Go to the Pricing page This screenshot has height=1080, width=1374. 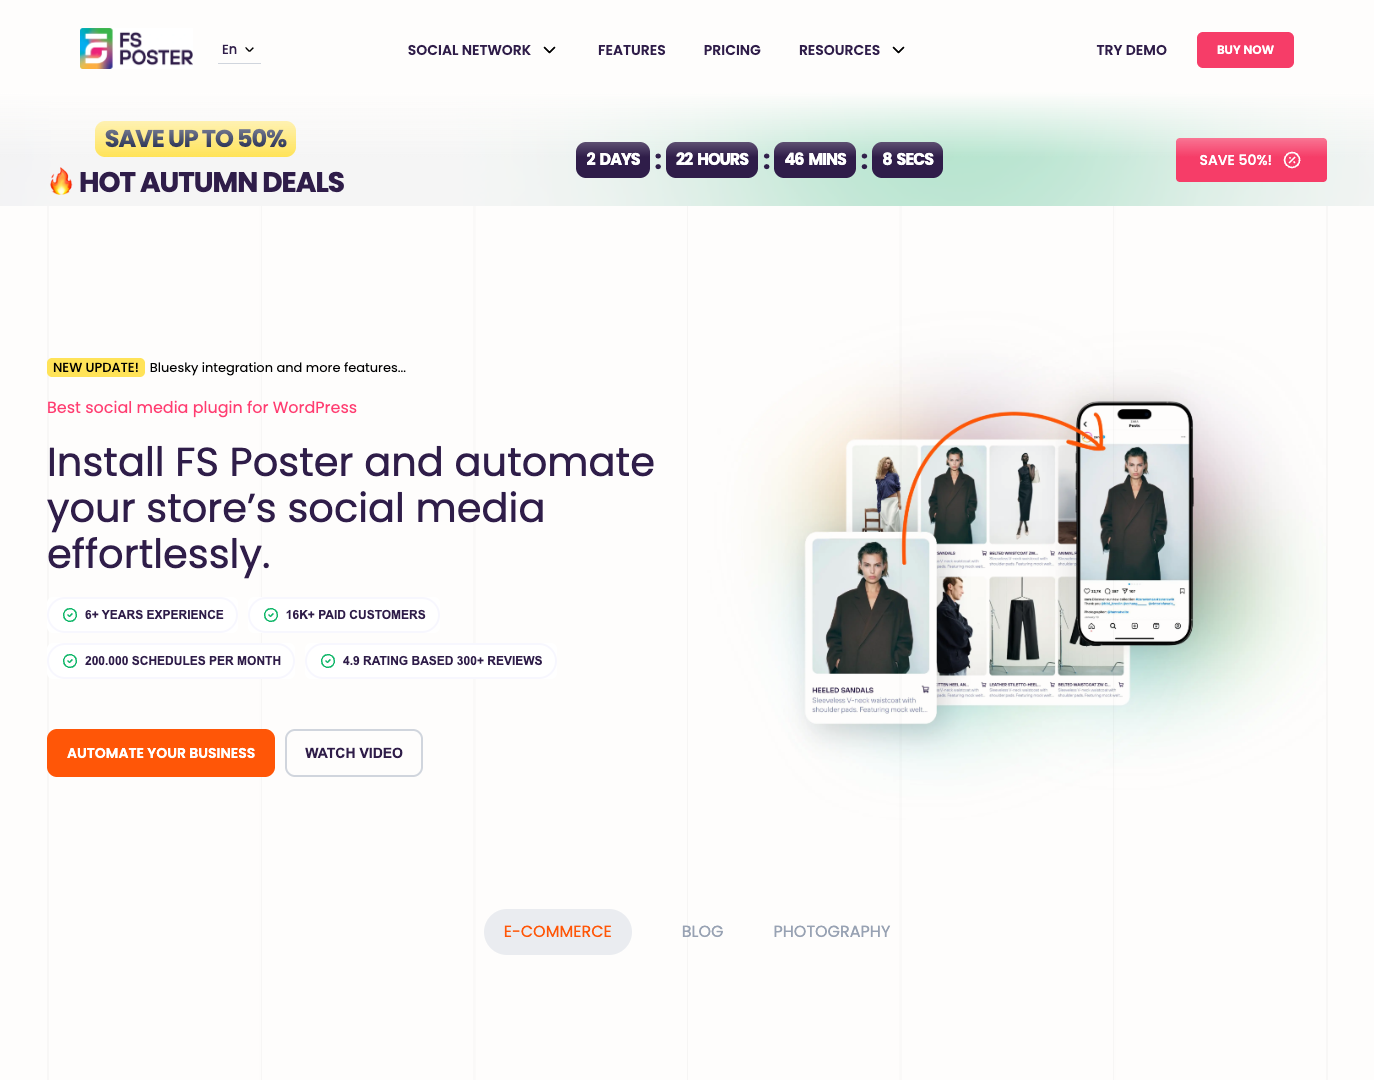[732, 50]
